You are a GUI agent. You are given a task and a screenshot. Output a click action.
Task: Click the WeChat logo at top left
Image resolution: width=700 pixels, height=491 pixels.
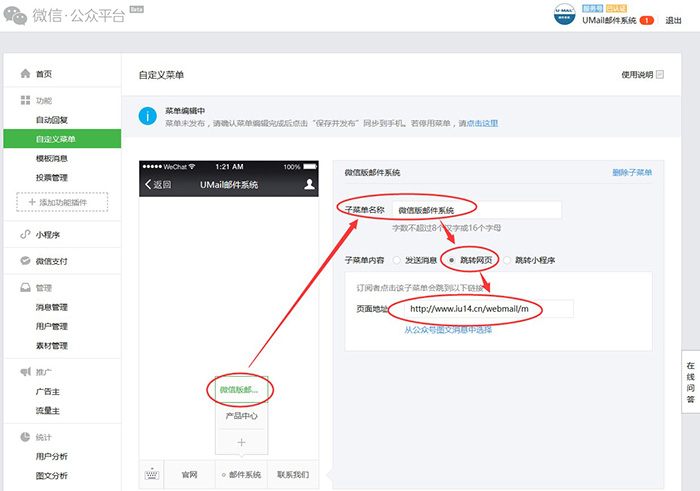pyautogui.click(x=15, y=16)
